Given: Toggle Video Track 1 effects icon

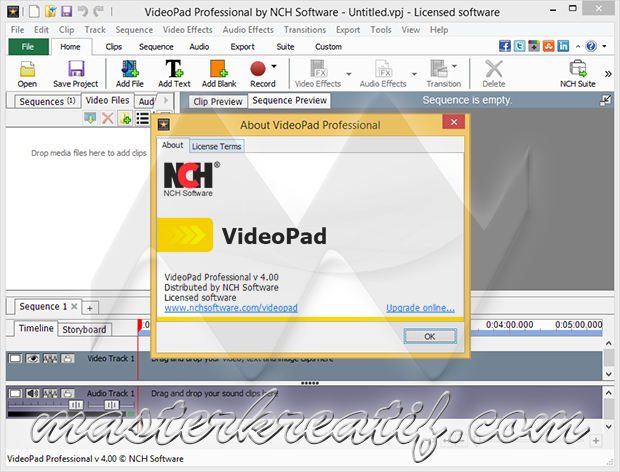Looking at the screenshot, I should click(50, 359).
